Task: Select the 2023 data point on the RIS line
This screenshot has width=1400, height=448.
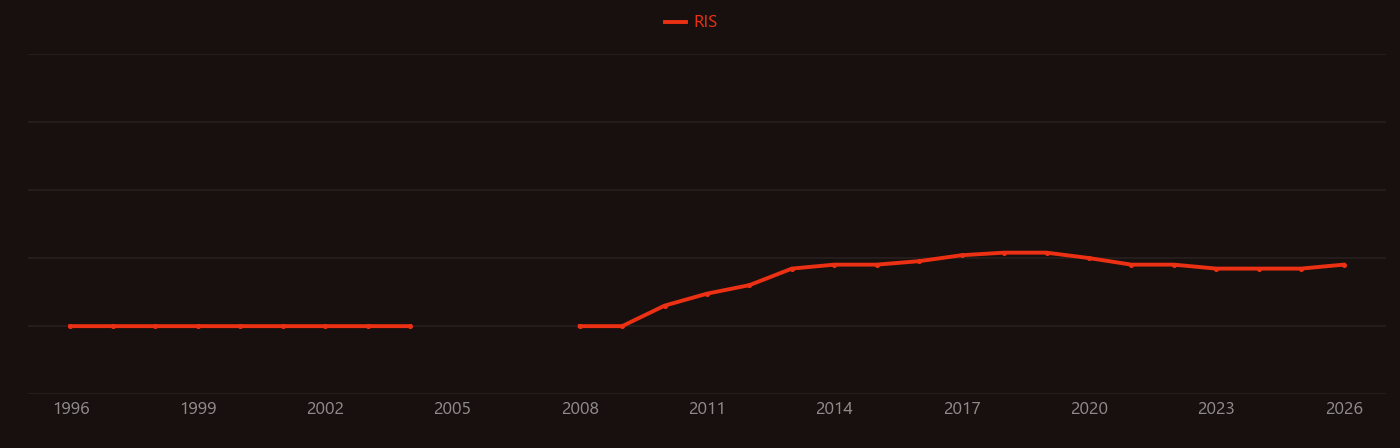Action: pos(1216,269)
